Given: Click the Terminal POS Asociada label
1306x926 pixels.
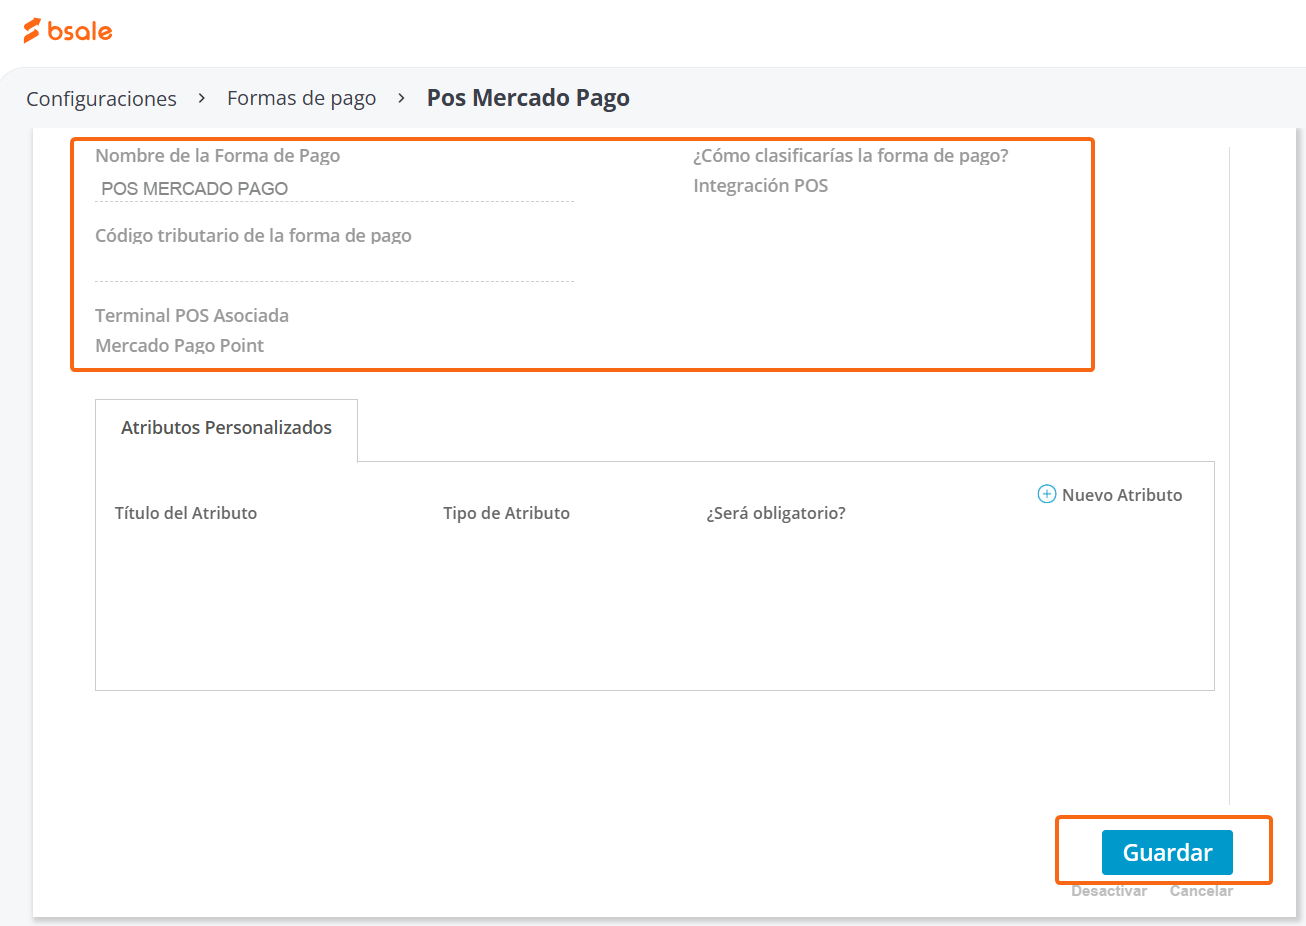Looking at the screenshot, I should coord(192,316).
